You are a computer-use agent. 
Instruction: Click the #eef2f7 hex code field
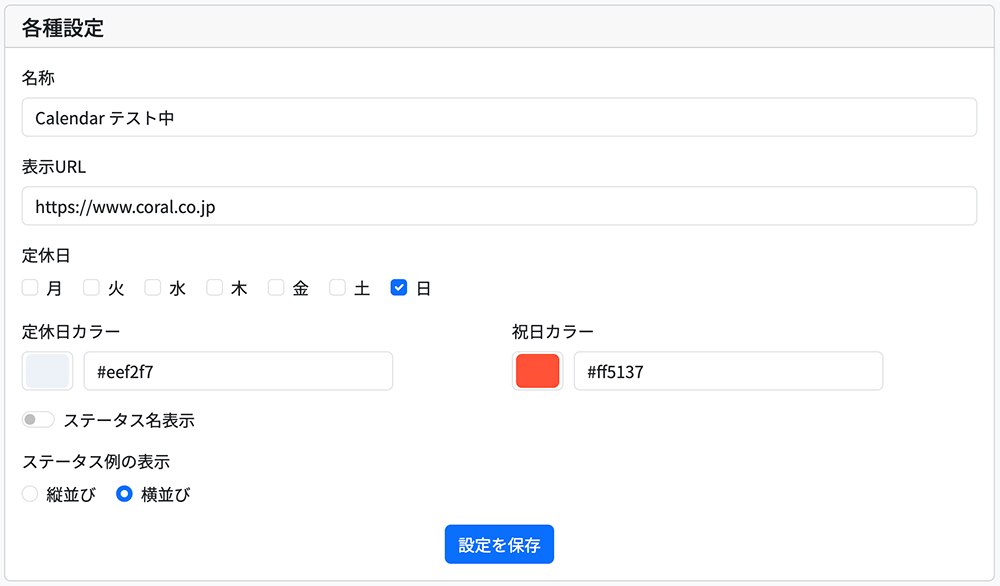(238, 371)
